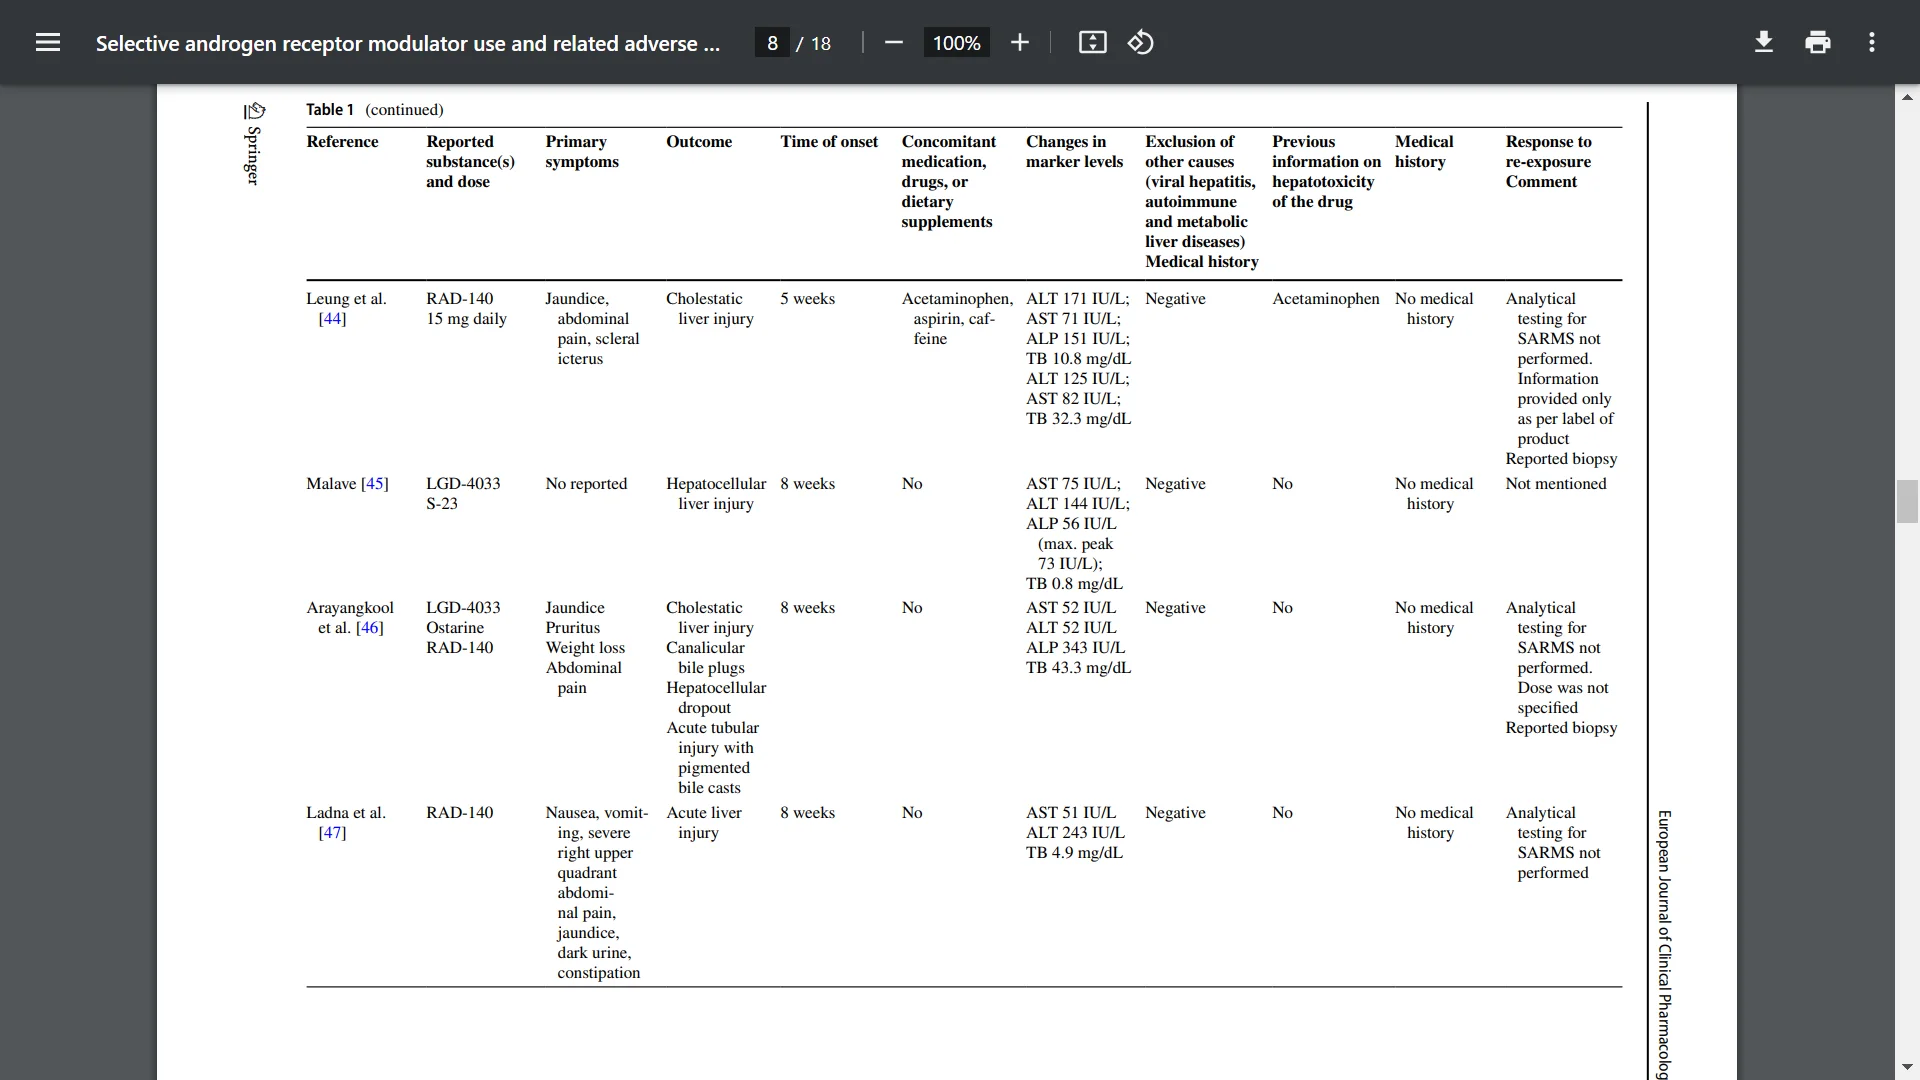Open the sidebar hamburger menu

(48, 43)
